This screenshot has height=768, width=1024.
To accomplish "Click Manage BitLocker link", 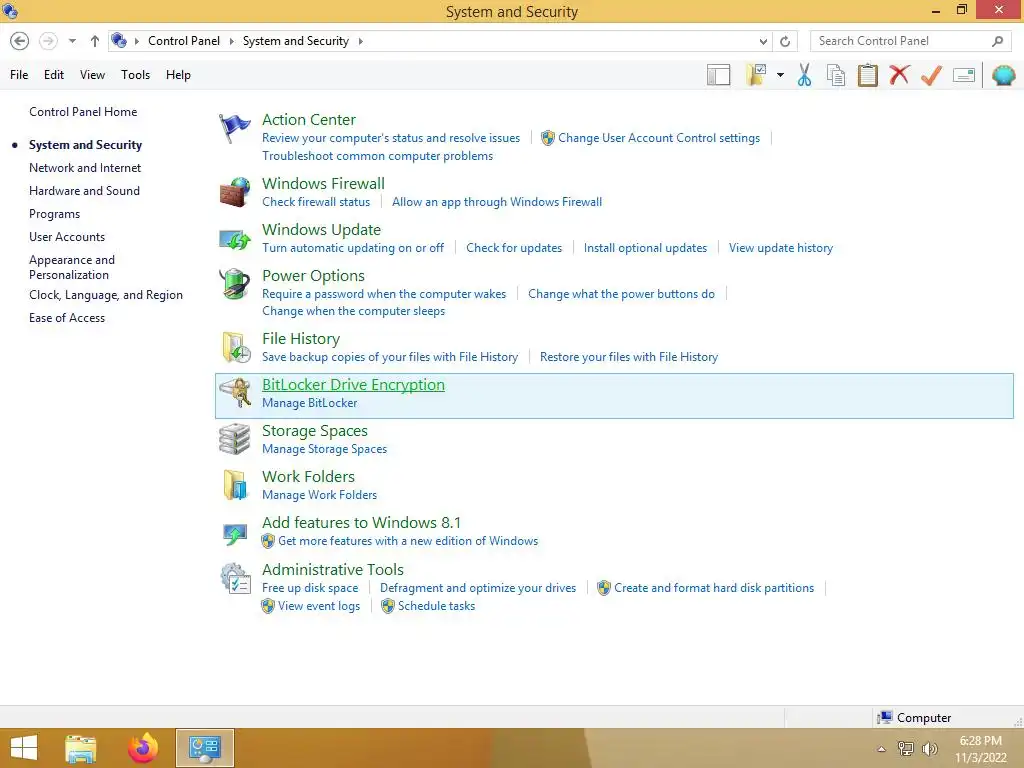I will pos(310,403).
